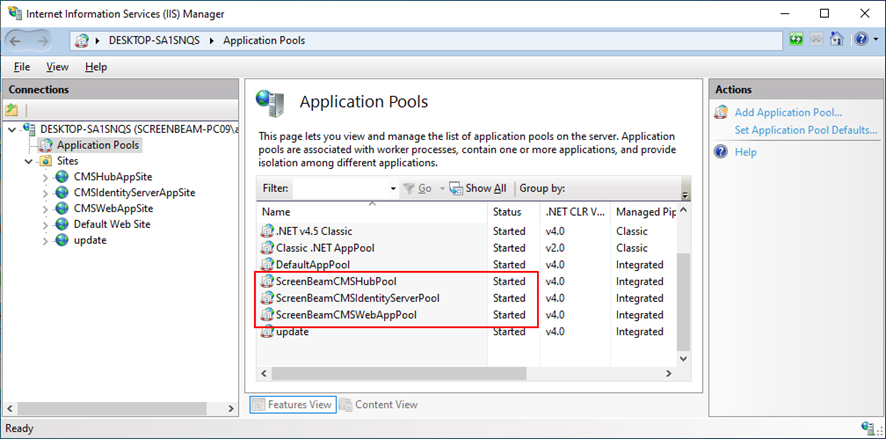Go to Home via house icon
Image resolution: width=886 pixels, height=439 pixels.
(836, 39)
